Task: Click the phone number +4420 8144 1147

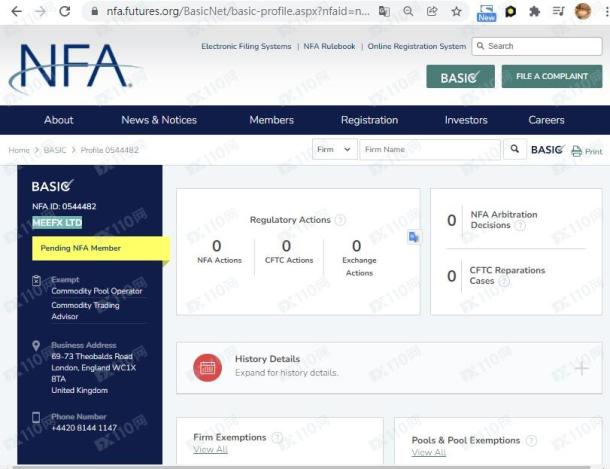Action: pyautogui.click(x=84, y=428)
